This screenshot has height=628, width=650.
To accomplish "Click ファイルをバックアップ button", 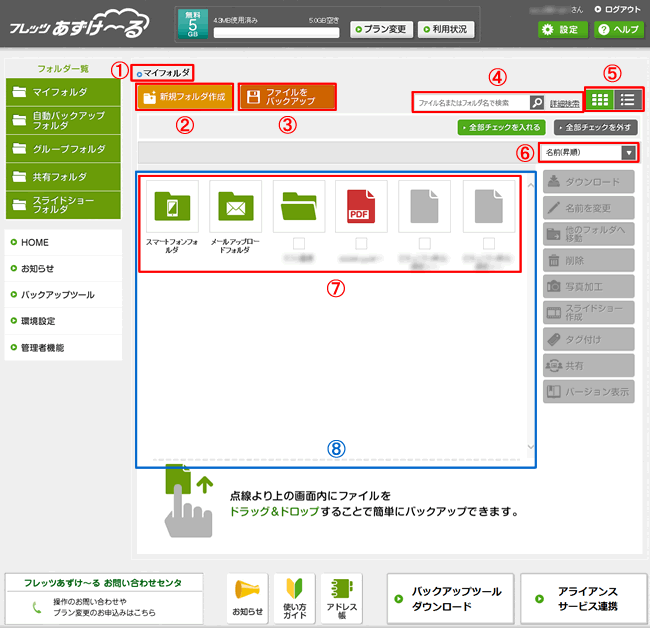I will point(287,97).
